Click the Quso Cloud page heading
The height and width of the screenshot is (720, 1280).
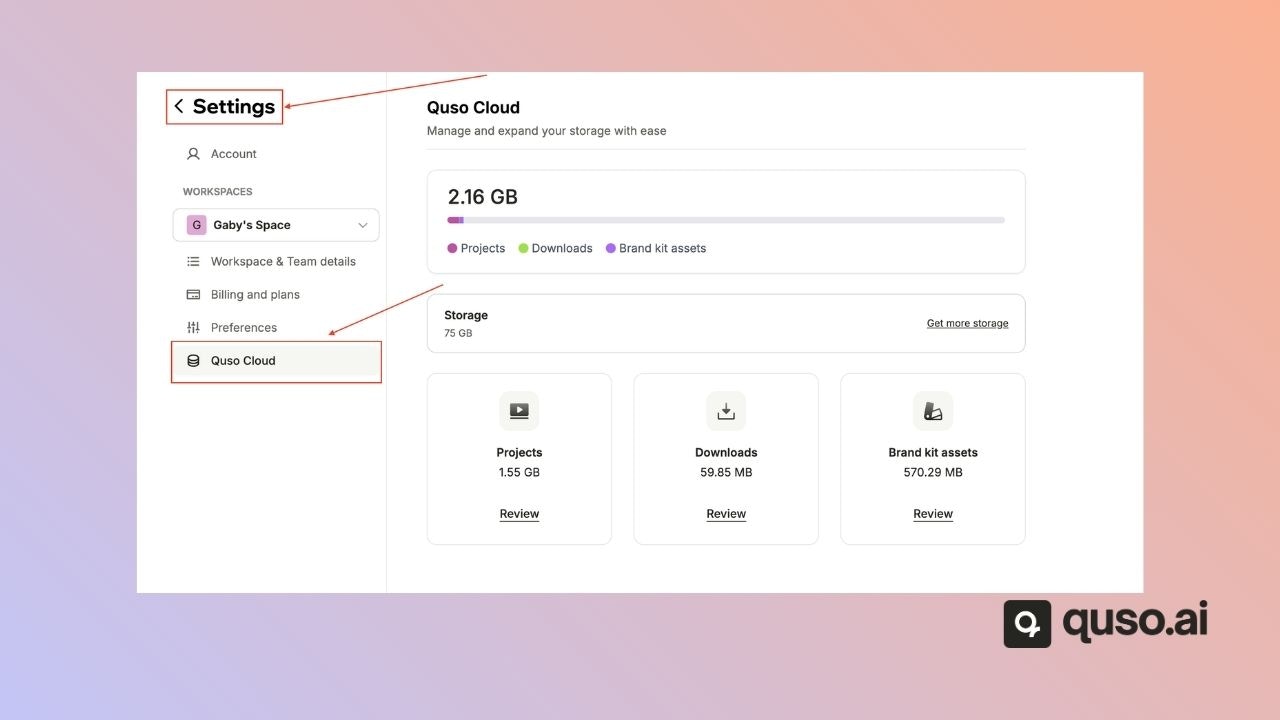point(473,107)
